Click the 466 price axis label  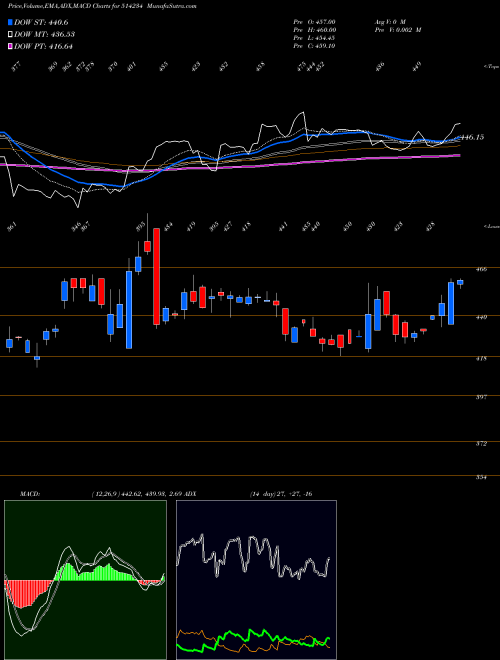[483, 269]
